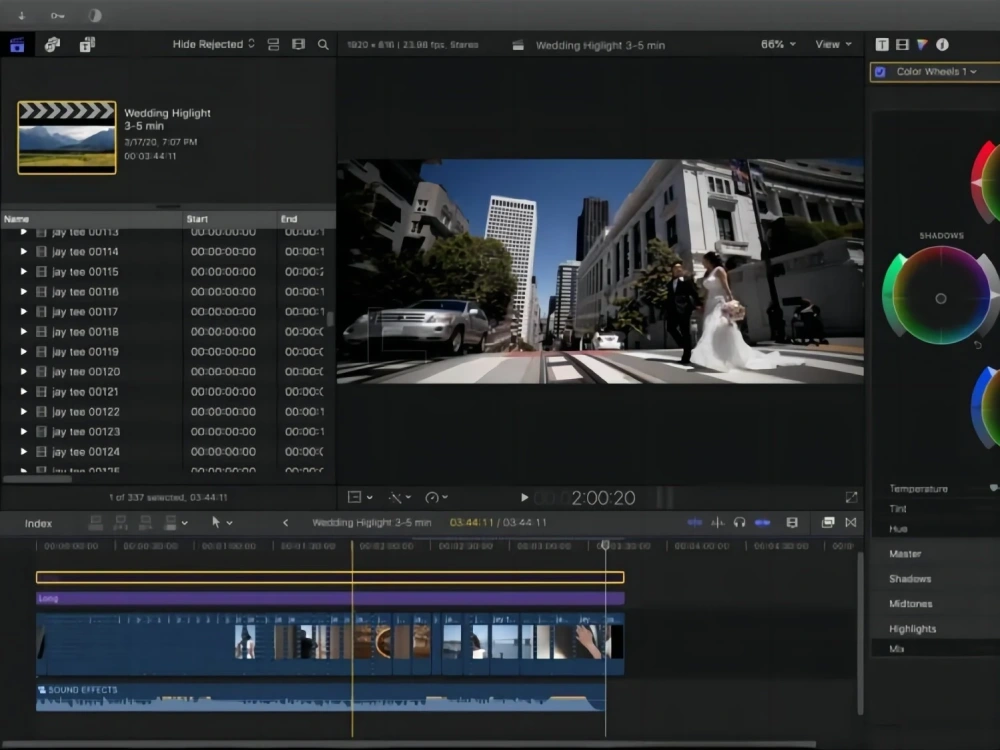
Task: Open the Color inspector triangle icon
Action: click(x=922, y=44)
